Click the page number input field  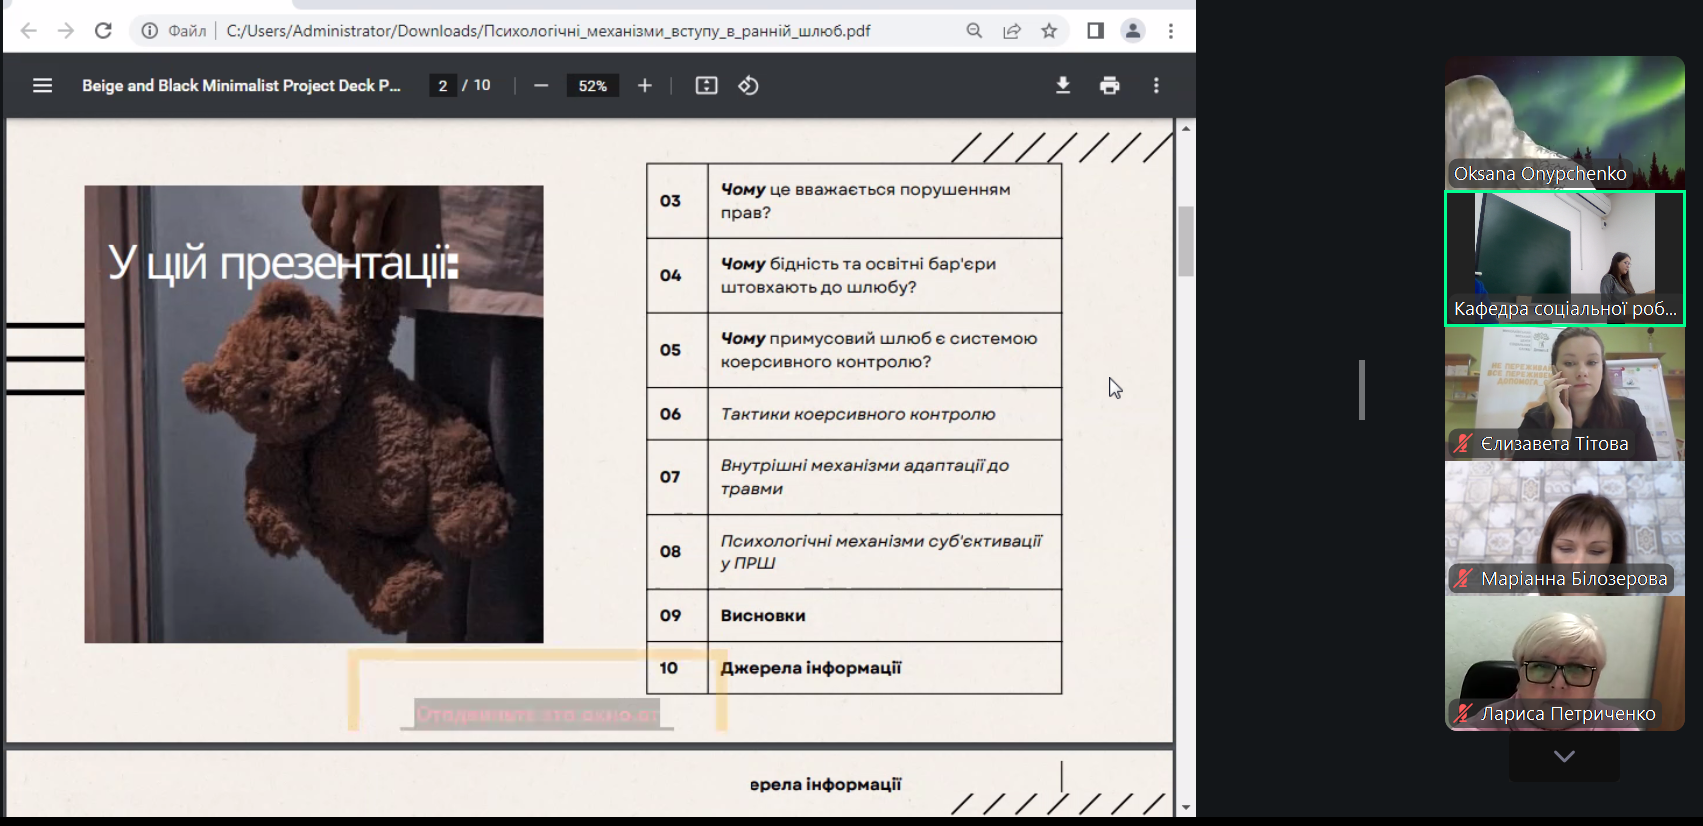[x=442, y=86]
